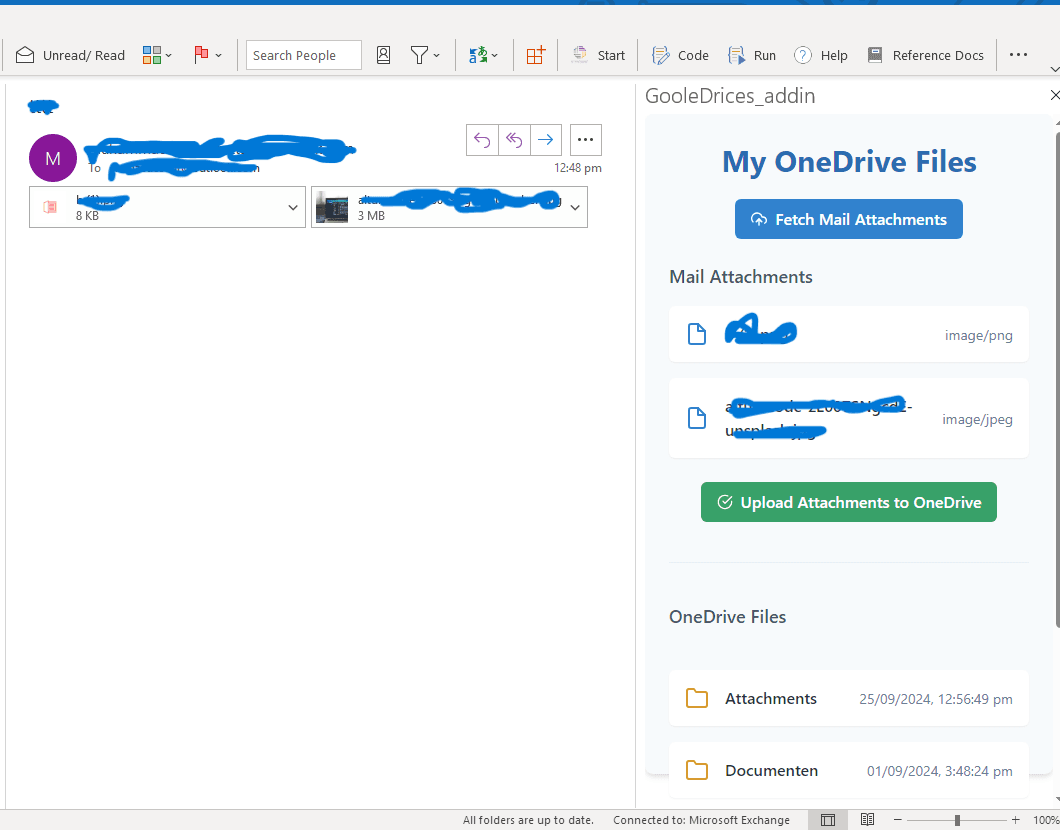Expand the Filter Email dropdown arrow
Viewport: 1060px width, 830px height.
(437, 55)
